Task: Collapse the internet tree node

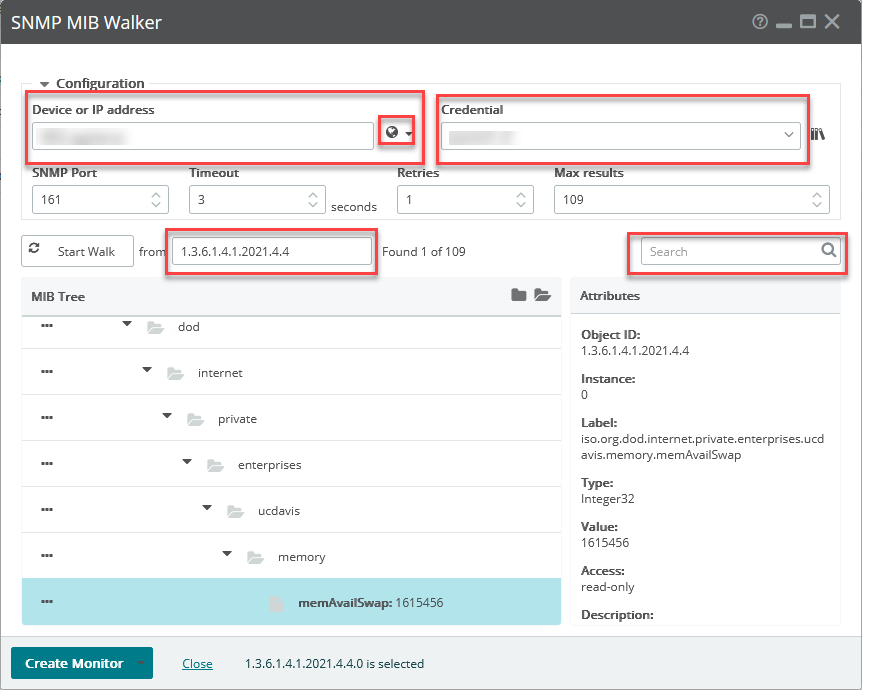Action: point(145,368)
